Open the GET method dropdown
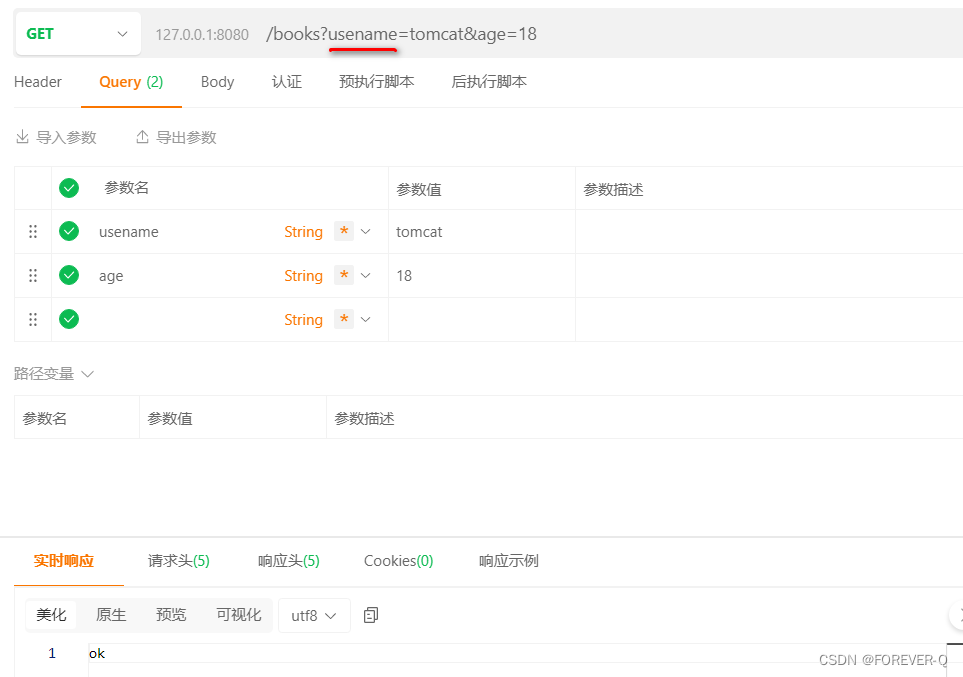The width and height of the screenshot is (963, 677). click(122, 33)
